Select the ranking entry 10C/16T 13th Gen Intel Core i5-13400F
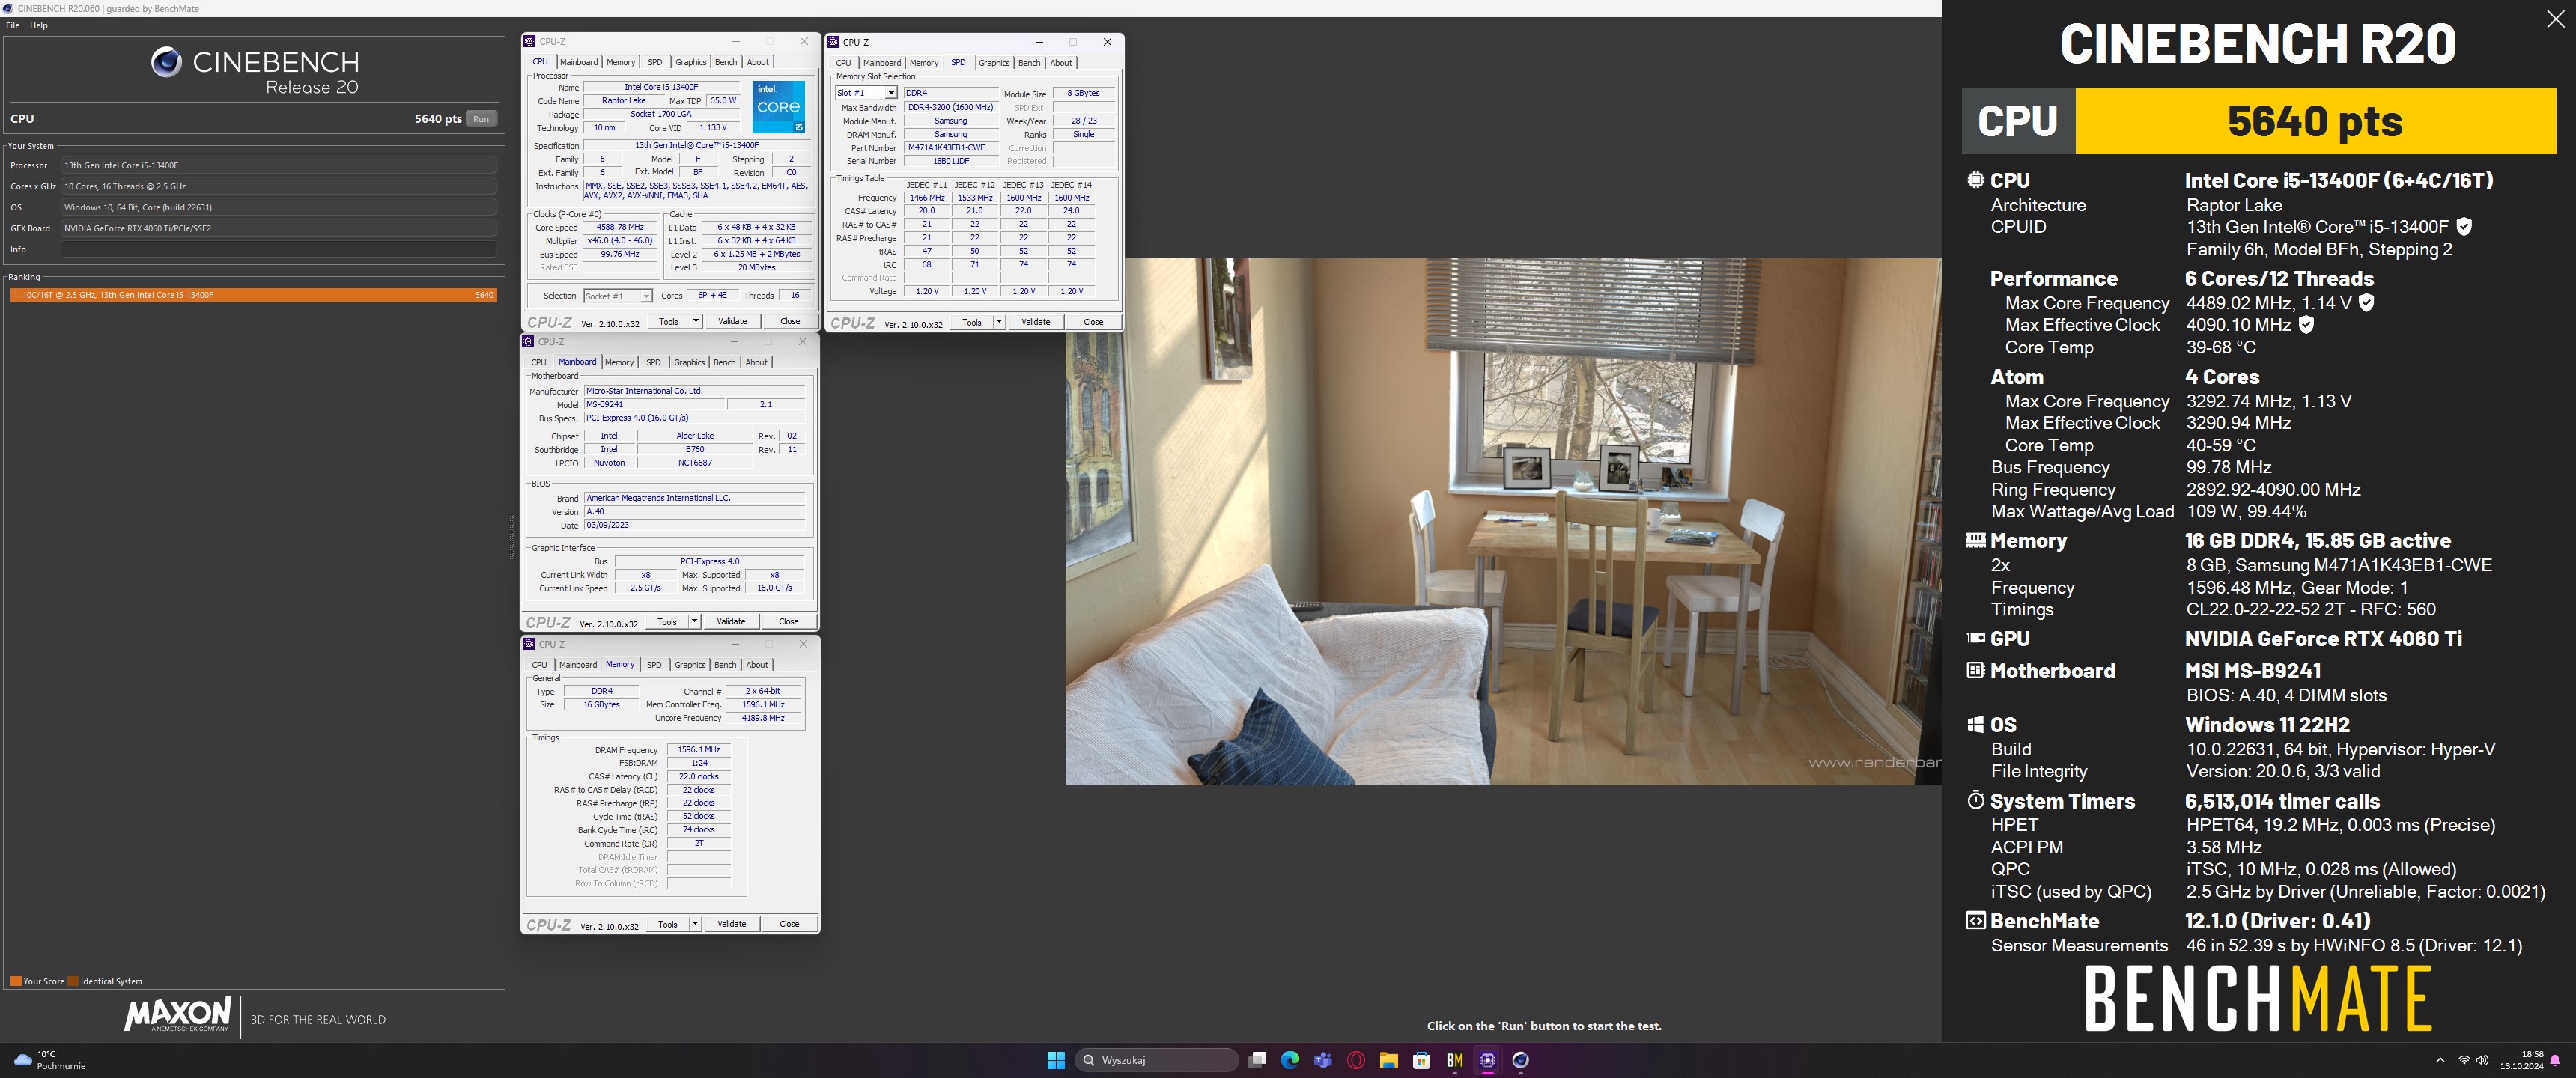Viewport: 2576px width, 1078px height. [x=253, y=295]
